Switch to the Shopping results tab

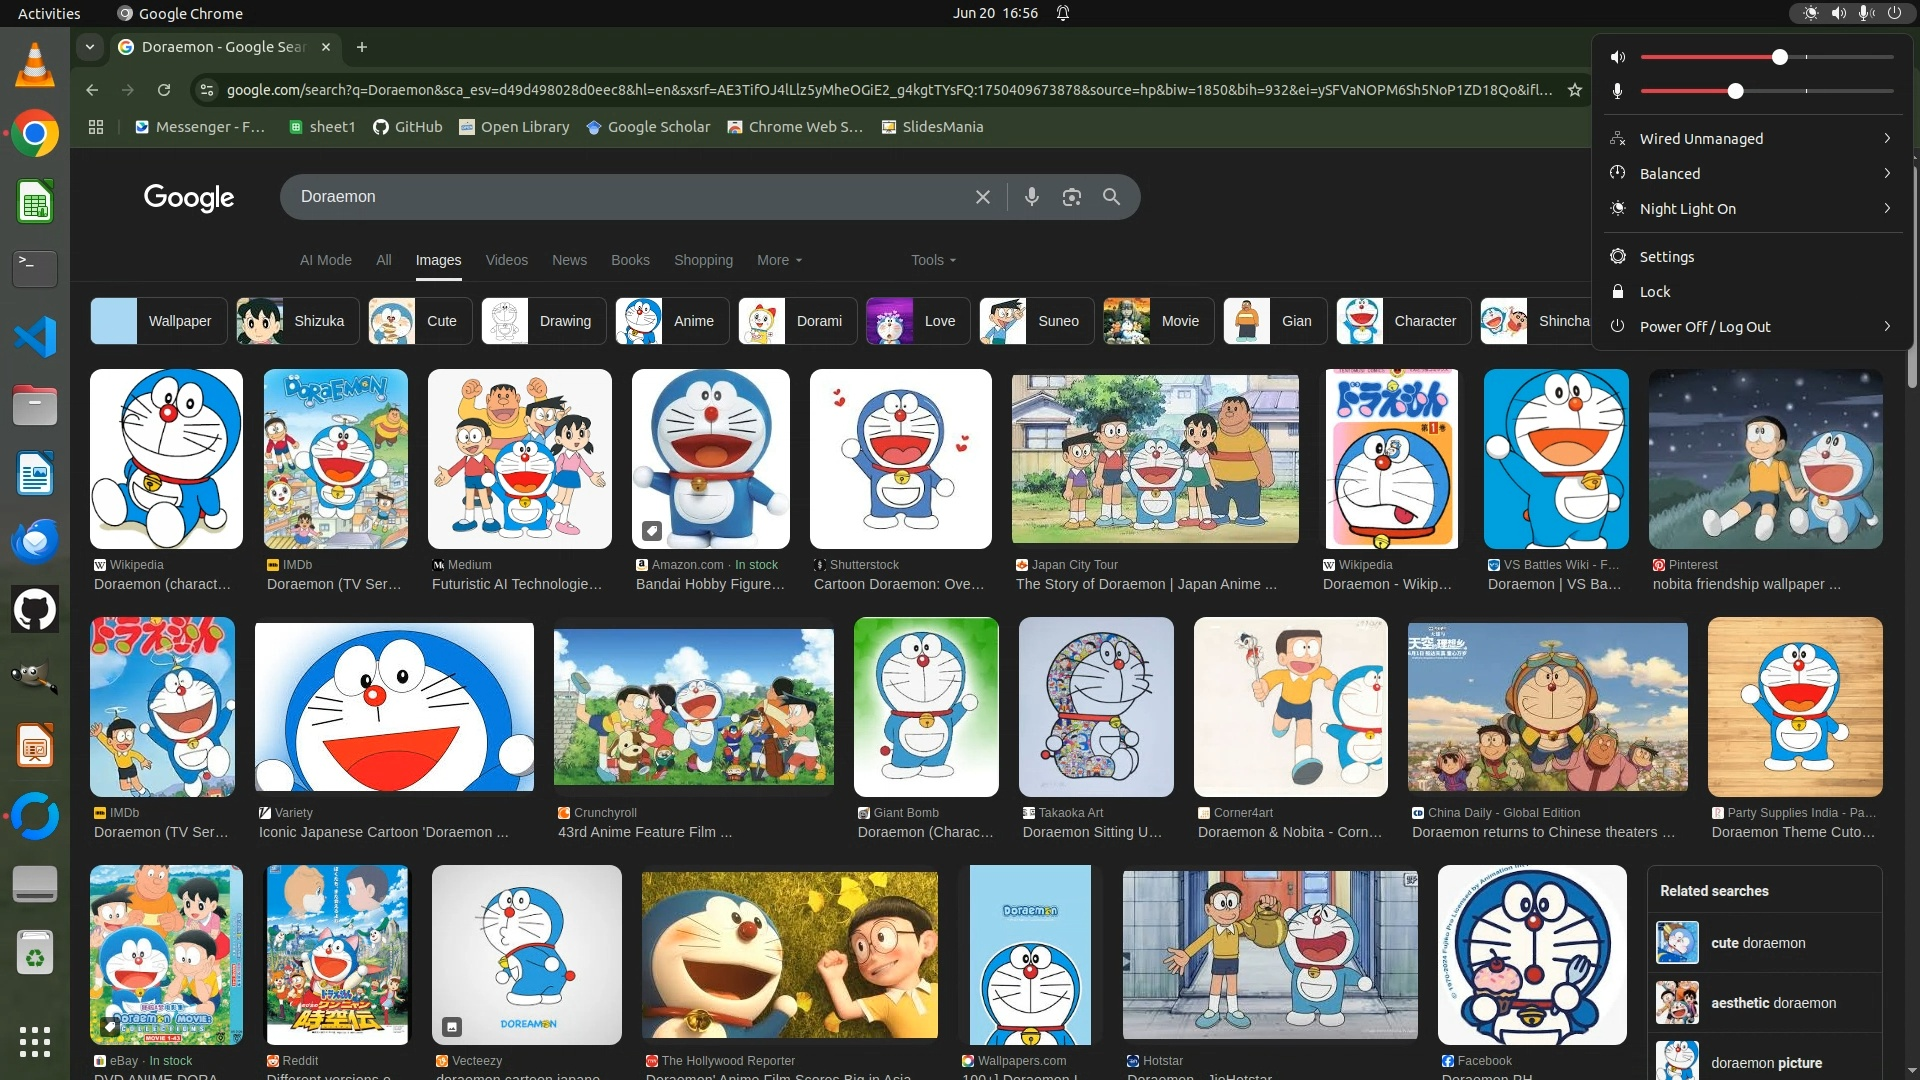click(703, 260)
